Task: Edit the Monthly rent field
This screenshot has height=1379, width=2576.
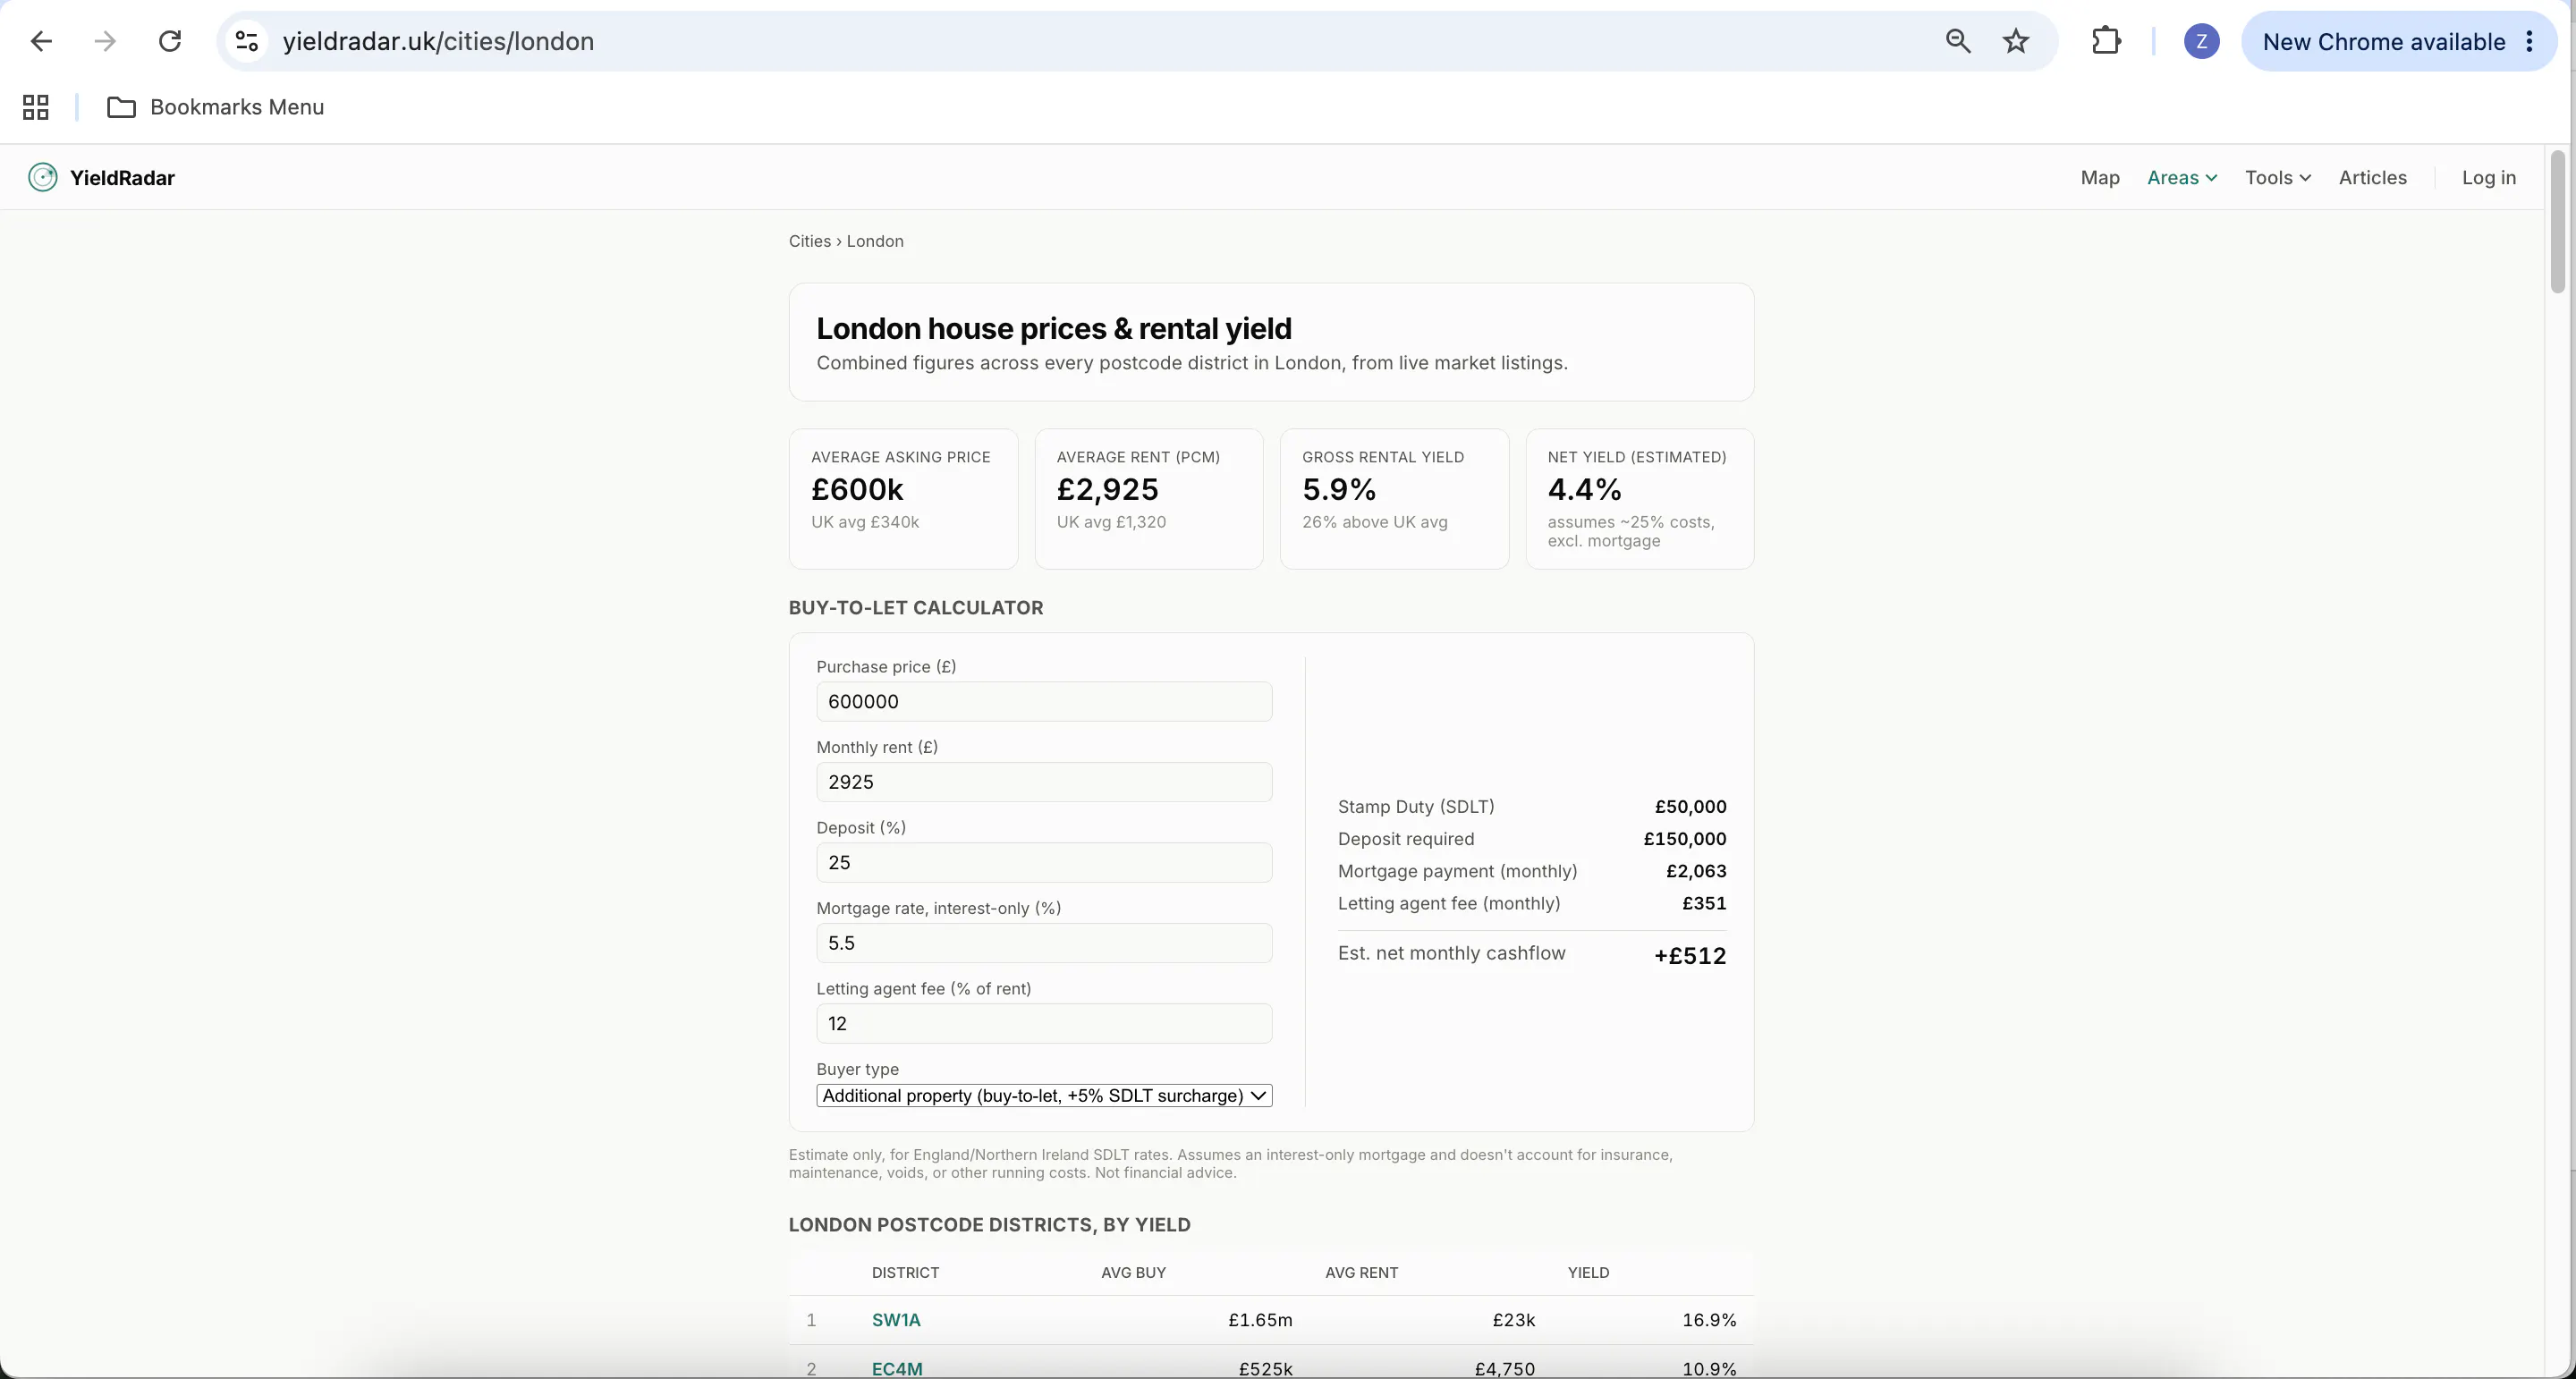Action: tap(1044, 782)
